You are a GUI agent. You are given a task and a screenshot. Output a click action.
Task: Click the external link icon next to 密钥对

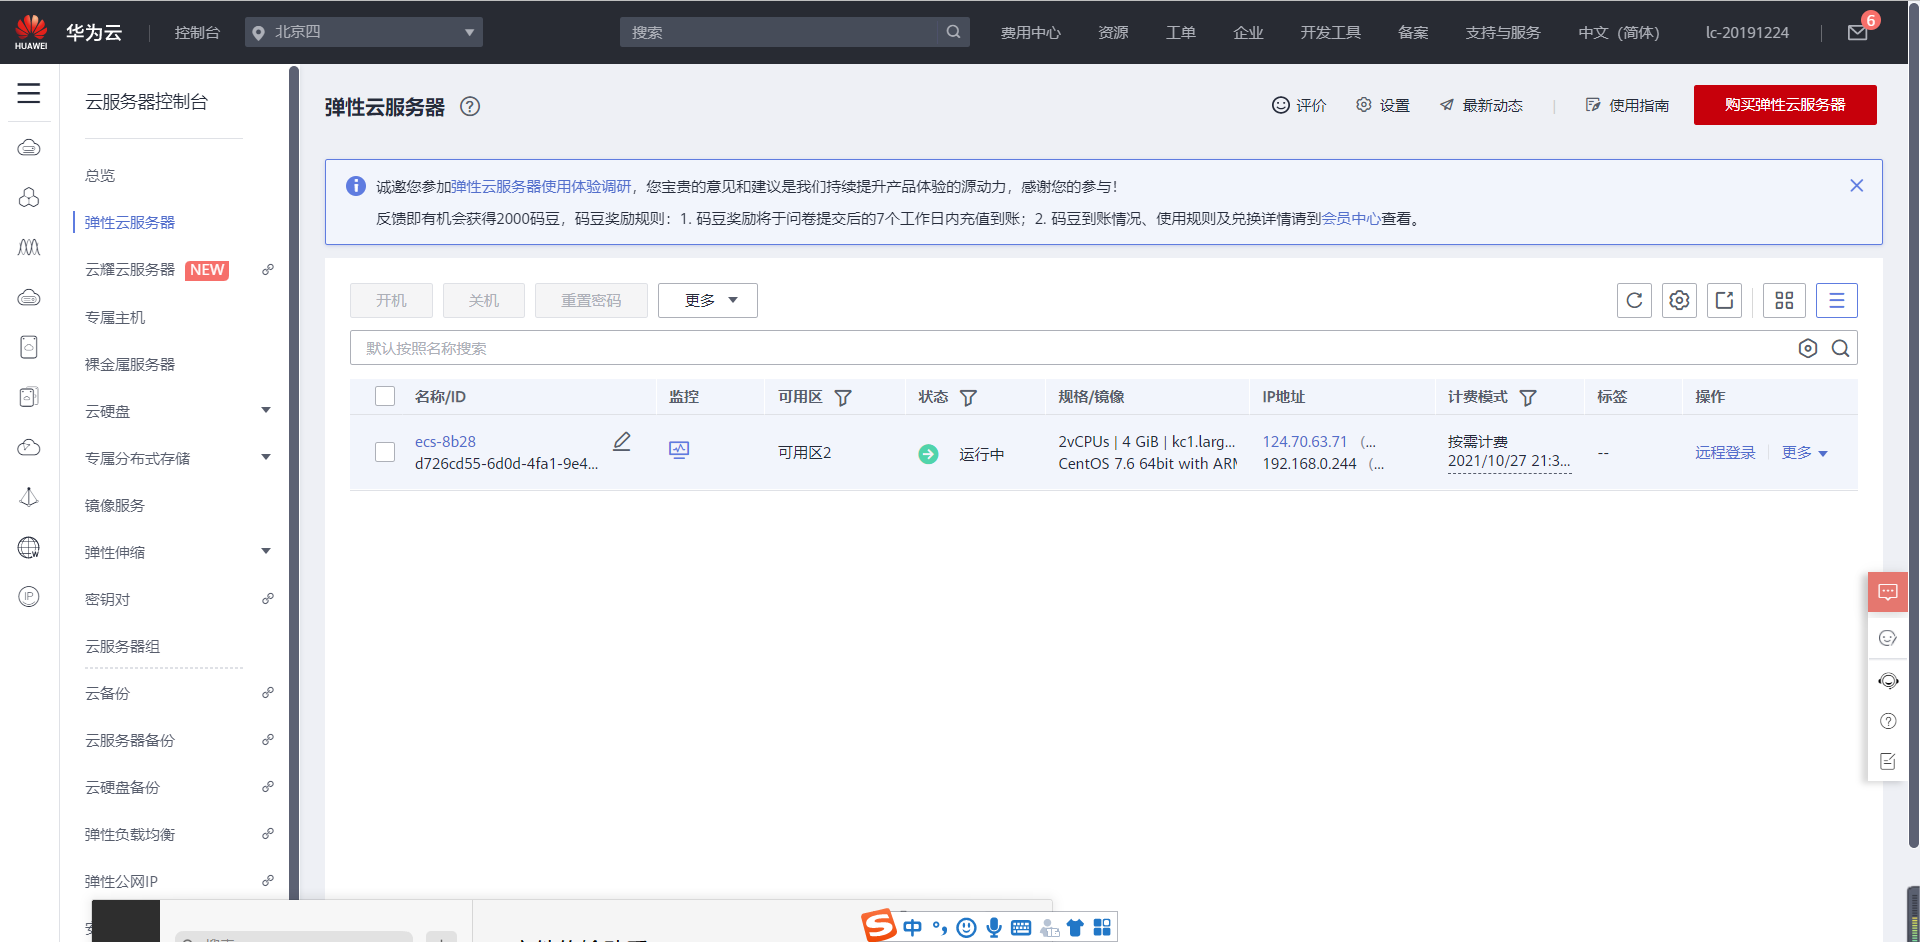(x=268, y=599)
